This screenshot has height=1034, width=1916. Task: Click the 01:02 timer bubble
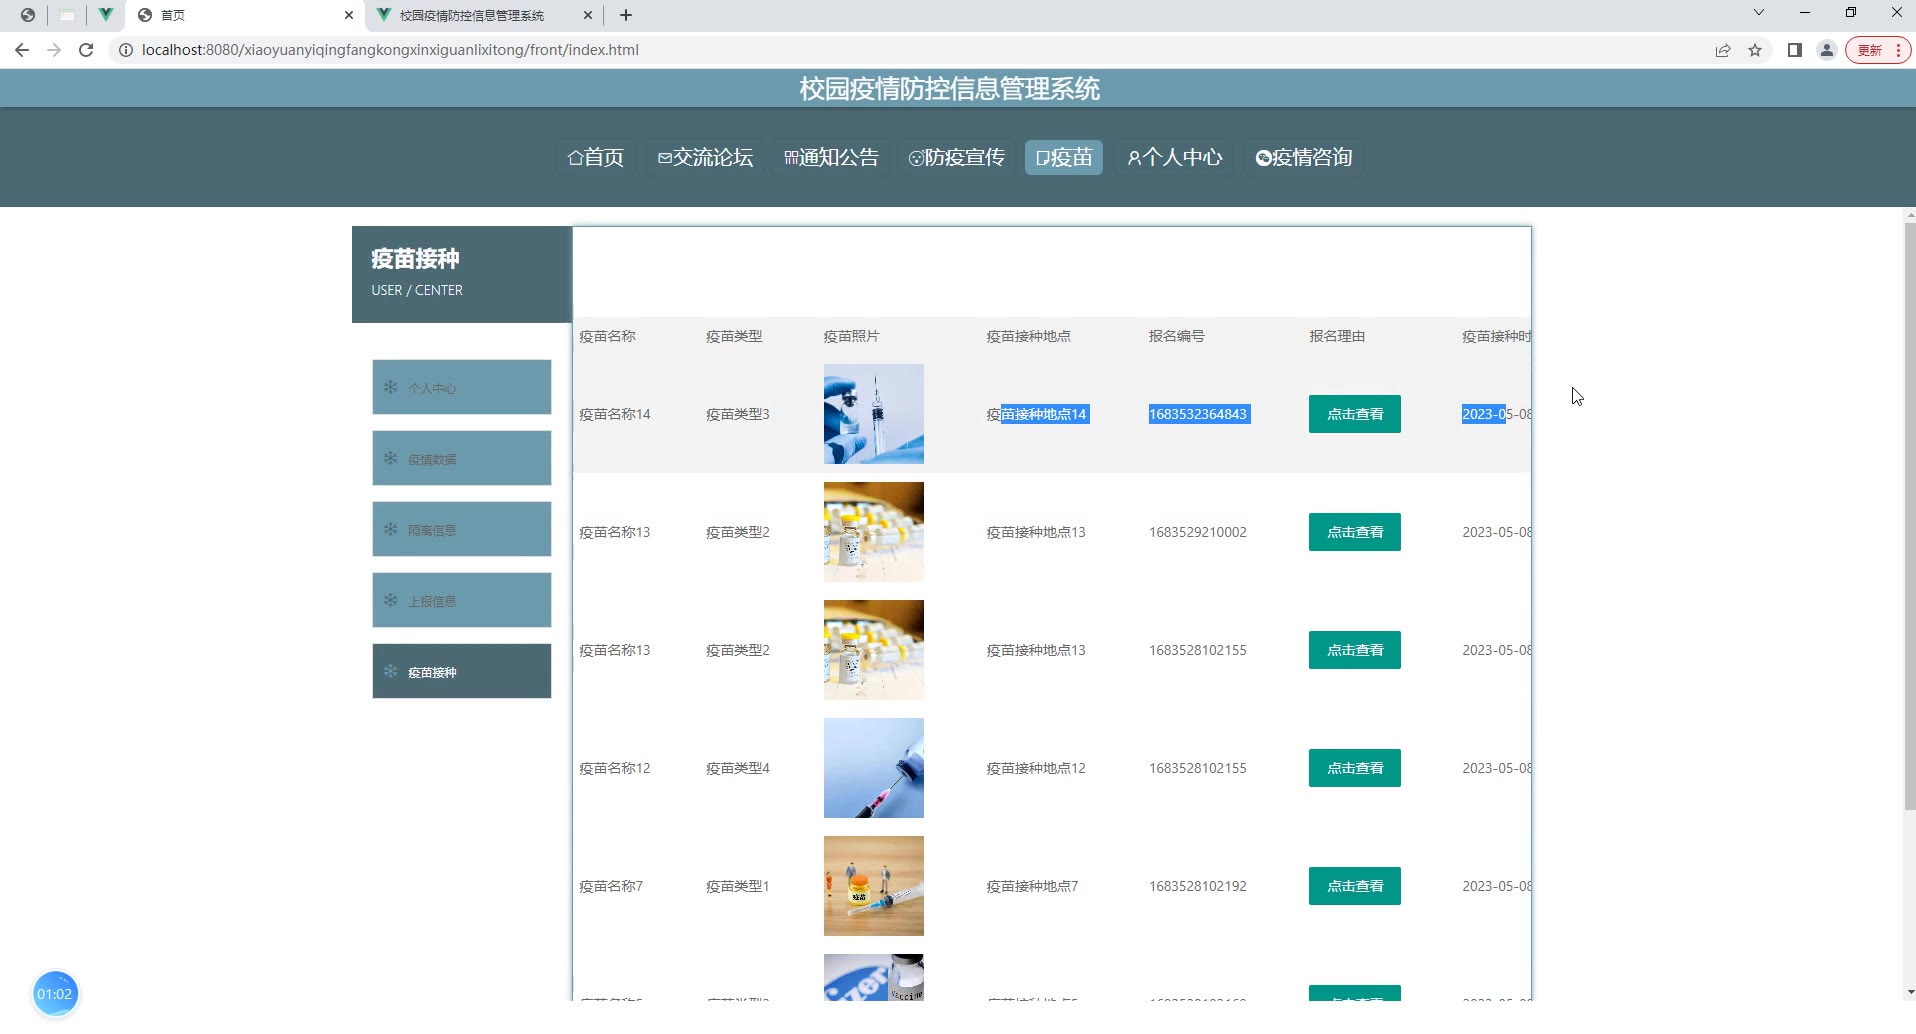[x=55, y=994]
